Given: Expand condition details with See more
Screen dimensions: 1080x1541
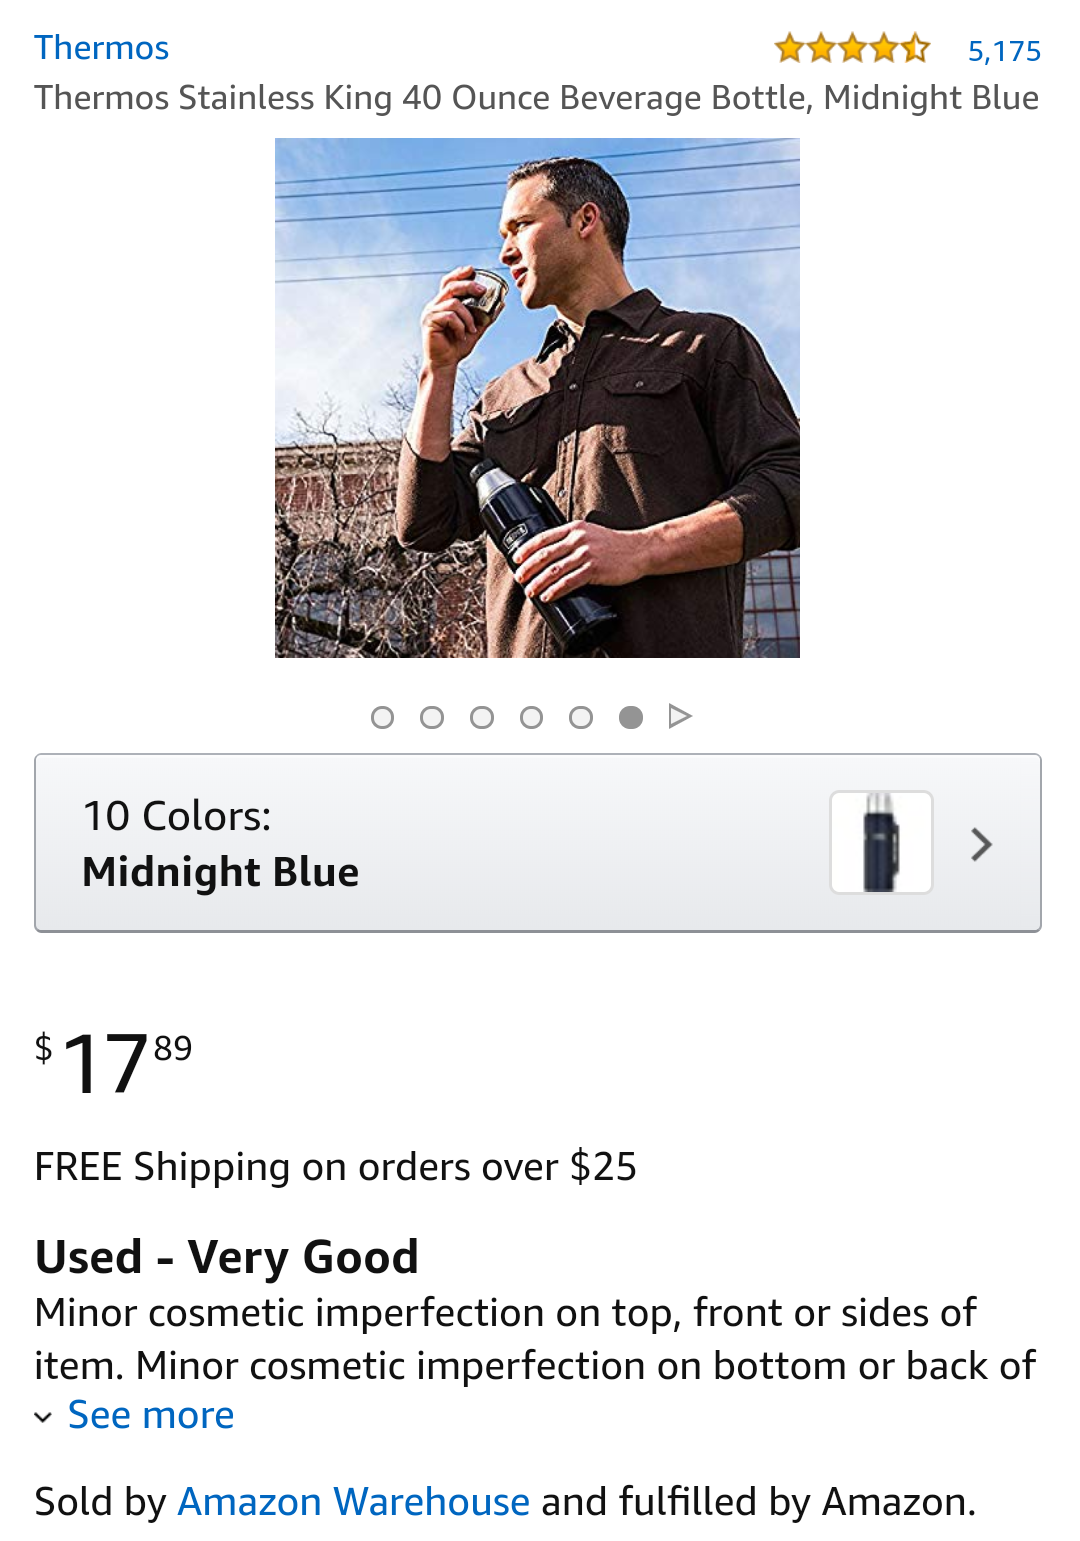Looking at the screenshot, I should [x=151, y=1415].
